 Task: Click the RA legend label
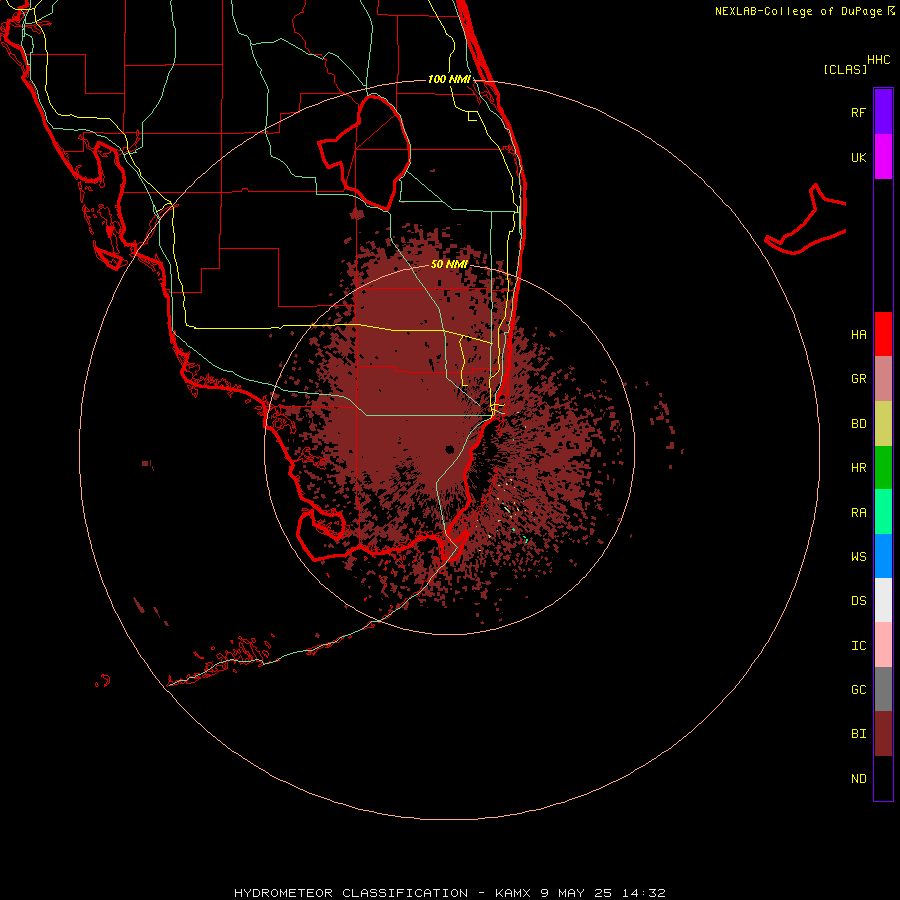point(858,513)
